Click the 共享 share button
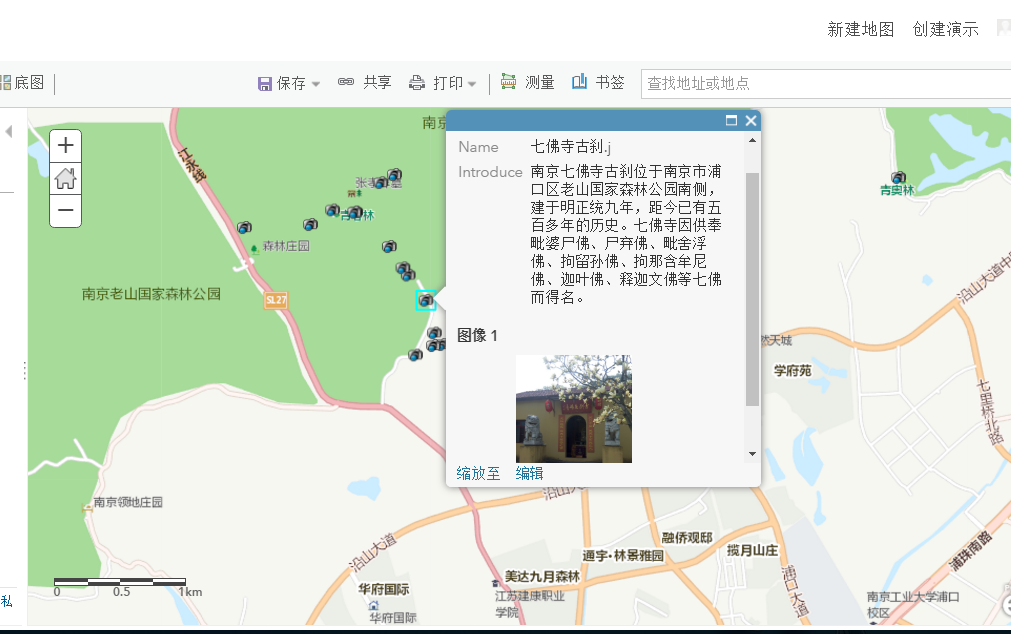 pyautogui.click(x=365, y=82)
